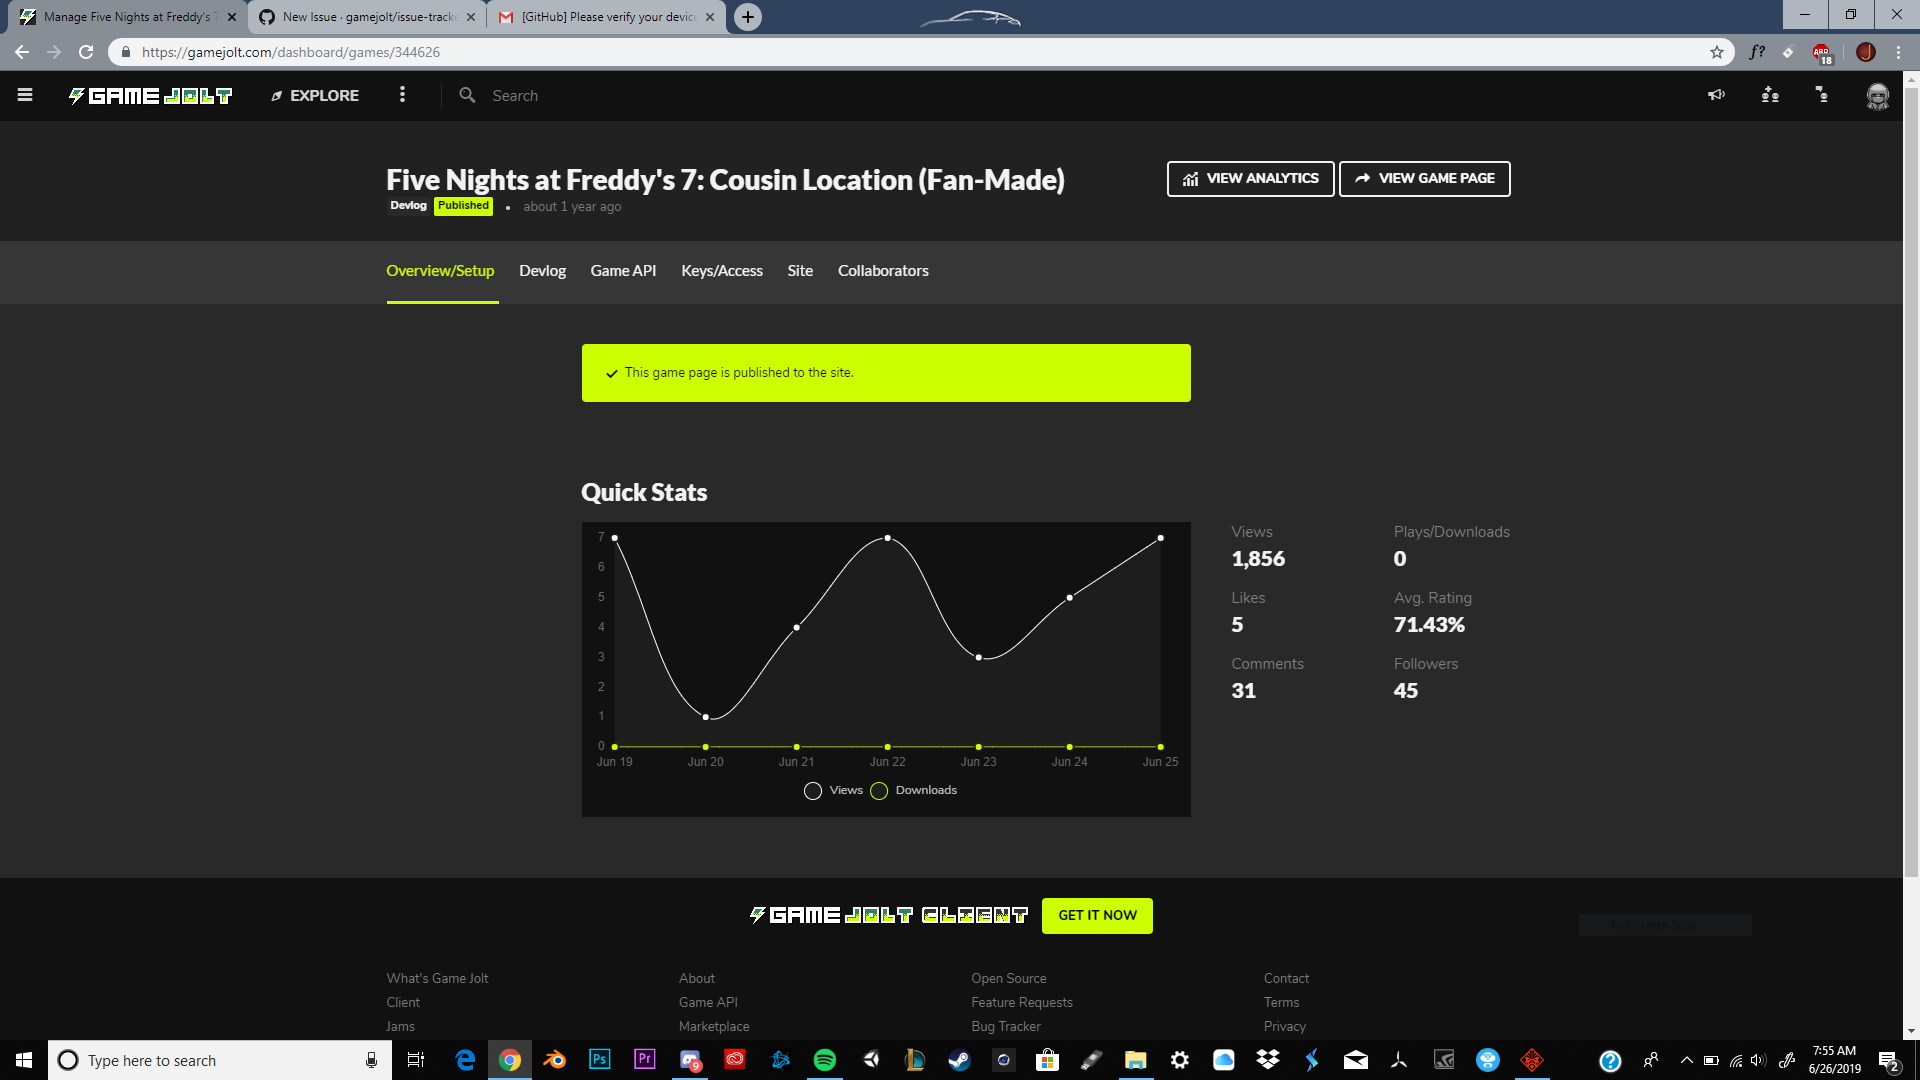Switch to the Devlog tab
This screenshot has width=1920, height=1080.
pyautogui.click(x=542, y=270)
